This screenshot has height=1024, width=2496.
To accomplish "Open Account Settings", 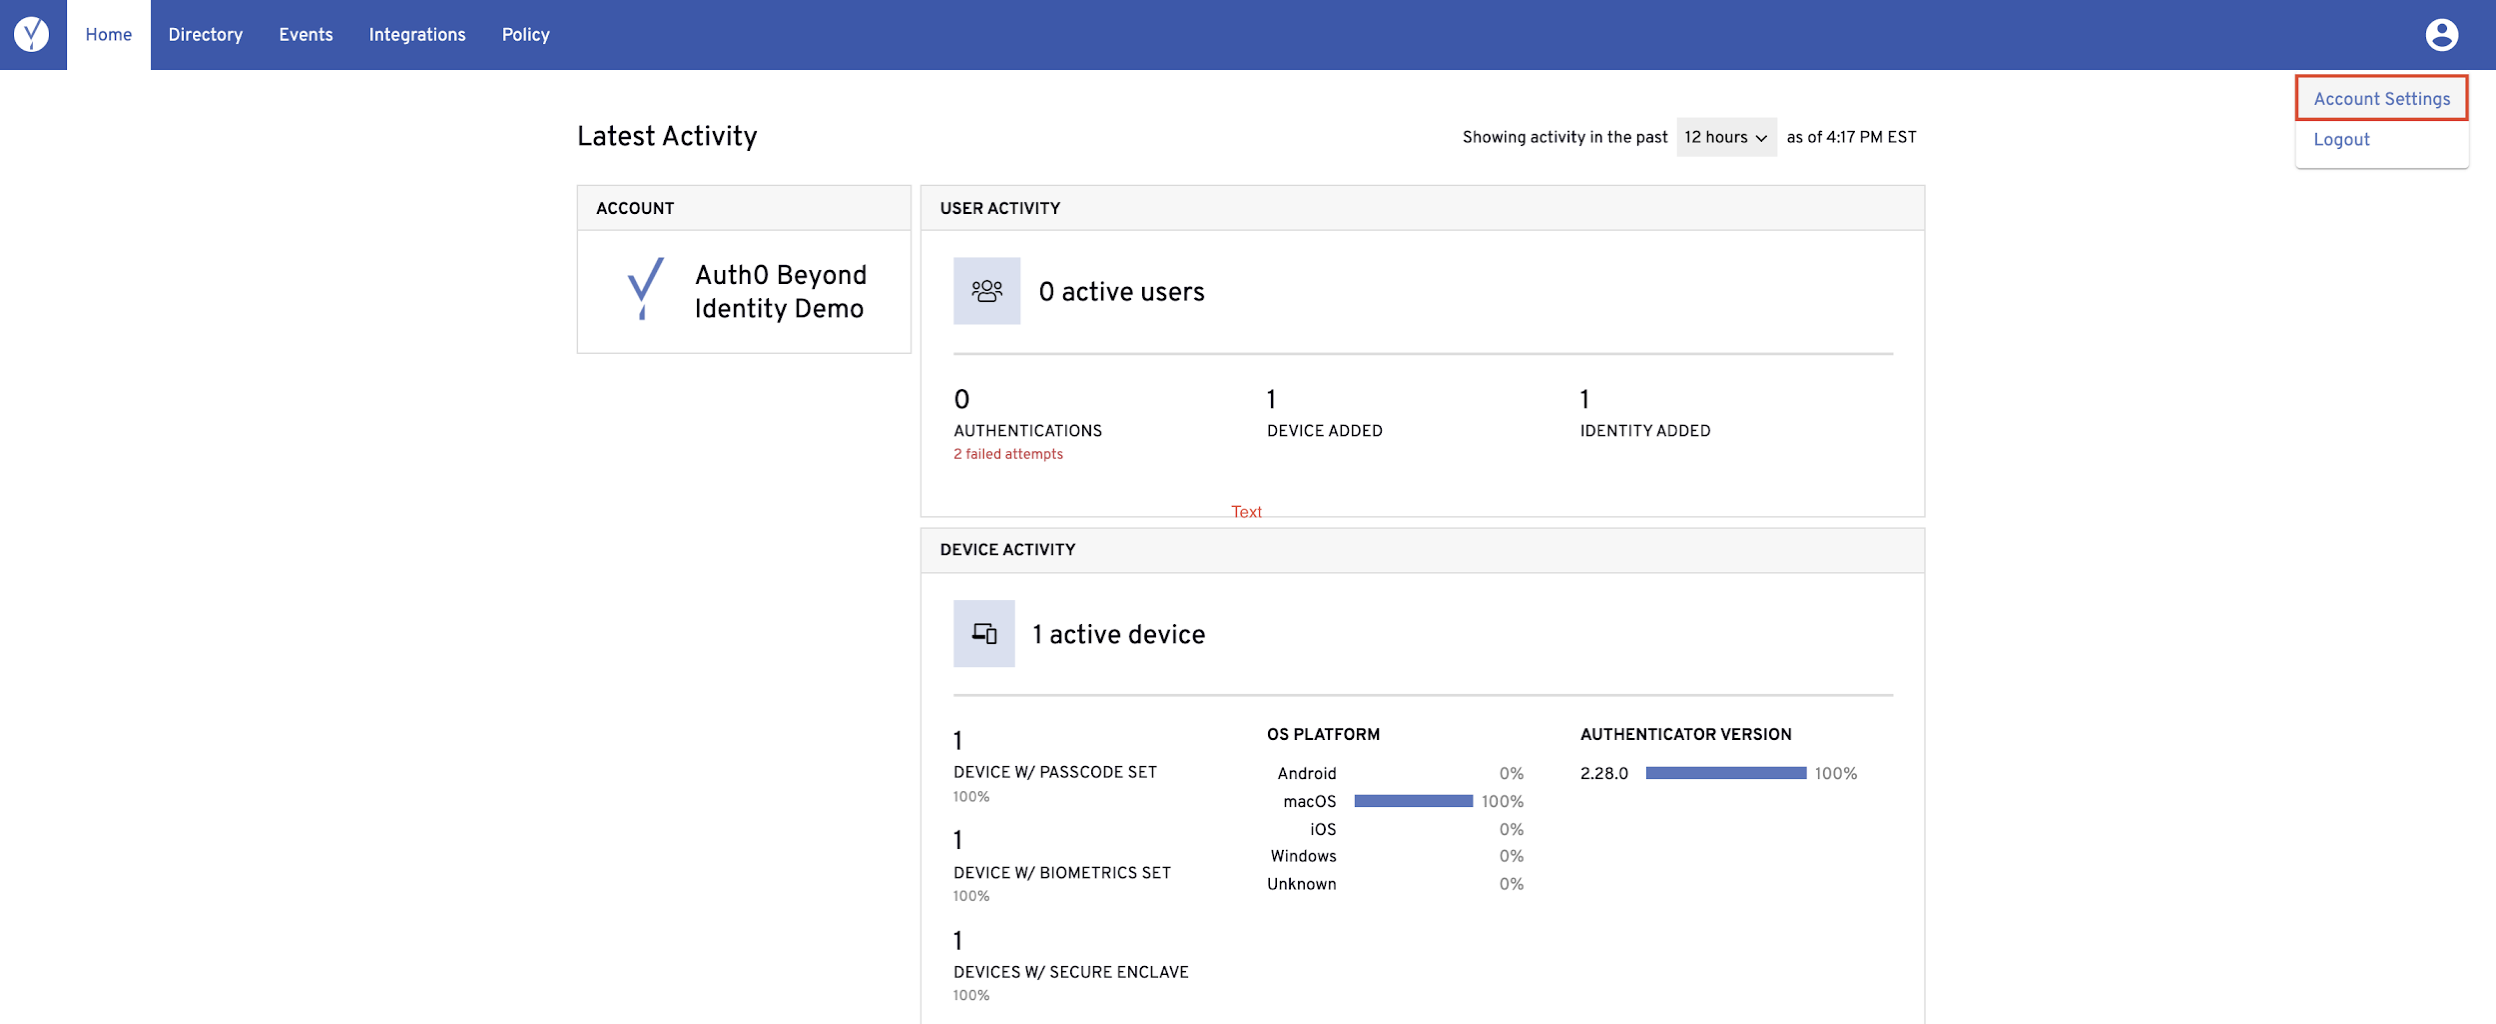I will (2381, 98).
